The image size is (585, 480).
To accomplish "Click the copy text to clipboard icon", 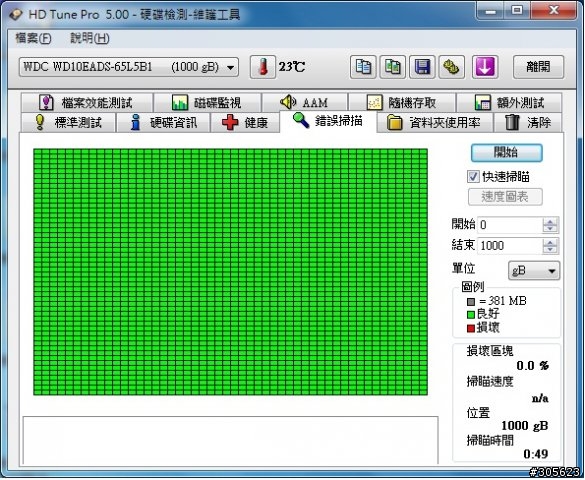I will tap(363, 68).
